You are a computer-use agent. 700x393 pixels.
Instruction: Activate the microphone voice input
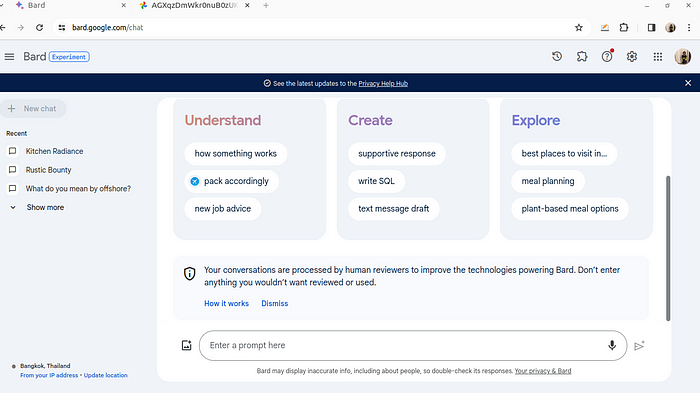coord(612,345)
